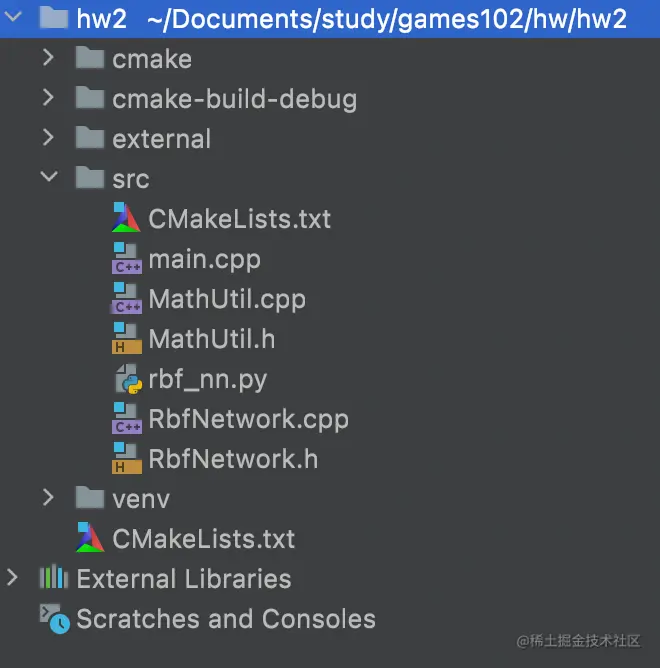
Task: Collapse the src folder chevron
Action: click(49, 176)
